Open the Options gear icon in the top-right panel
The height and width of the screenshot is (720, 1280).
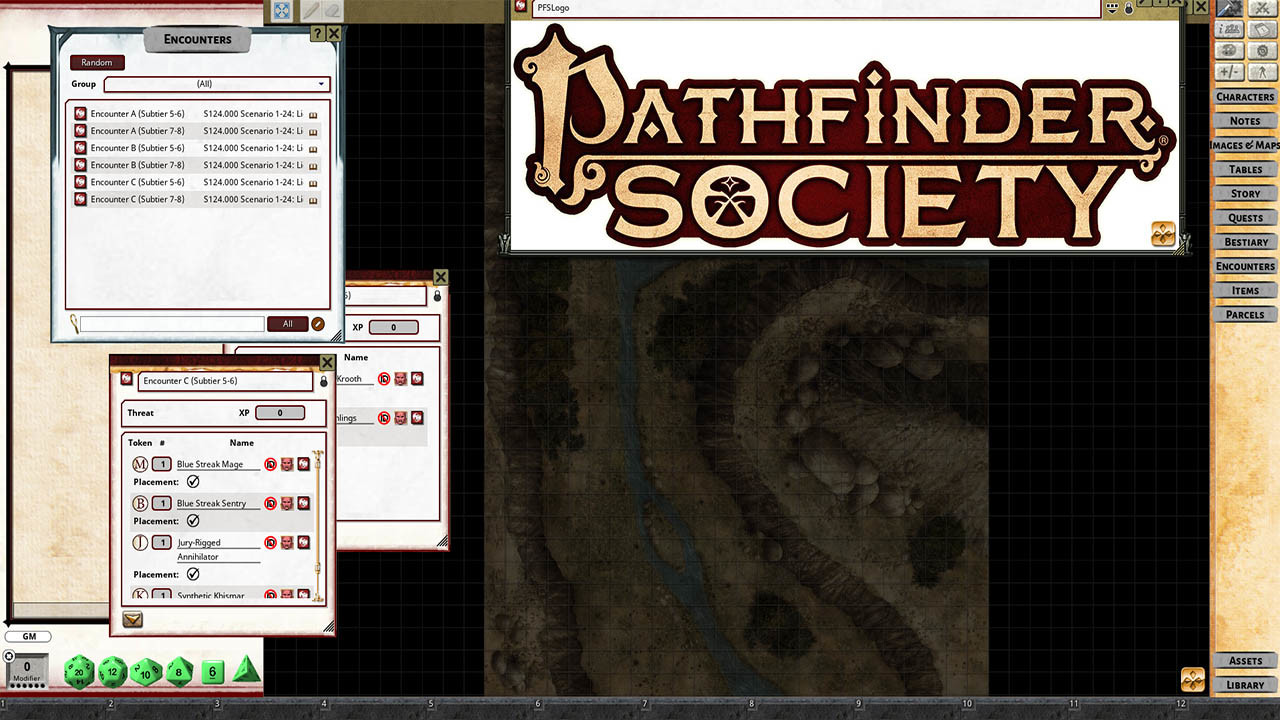tap(1262, 49)
